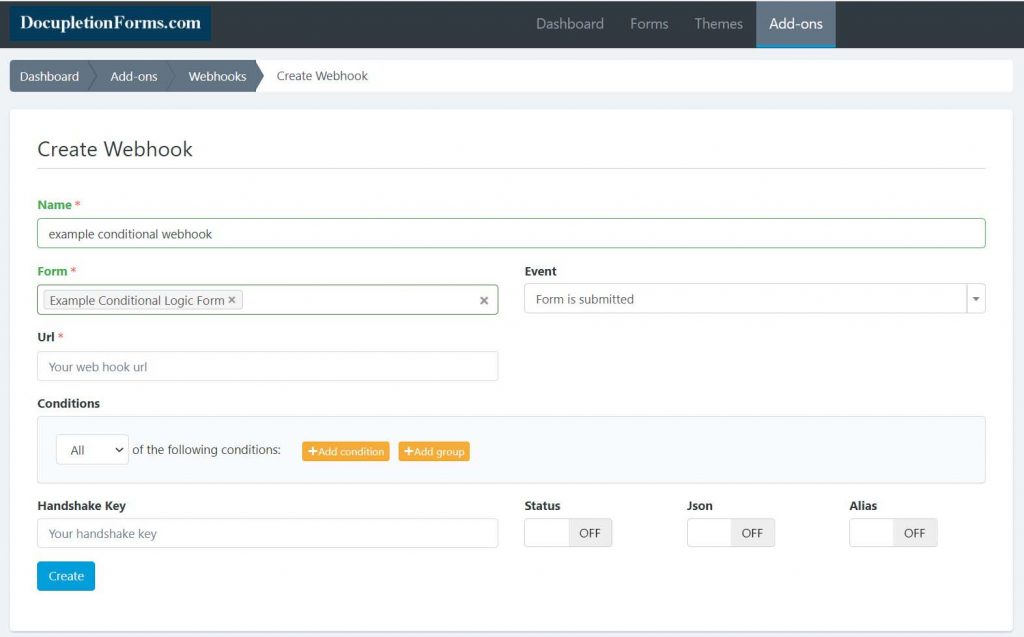The height and width of the screenshot is (637, 1024).
Task: Remove the Example Conditional Logic Form tag
Action: pos(231,299)
